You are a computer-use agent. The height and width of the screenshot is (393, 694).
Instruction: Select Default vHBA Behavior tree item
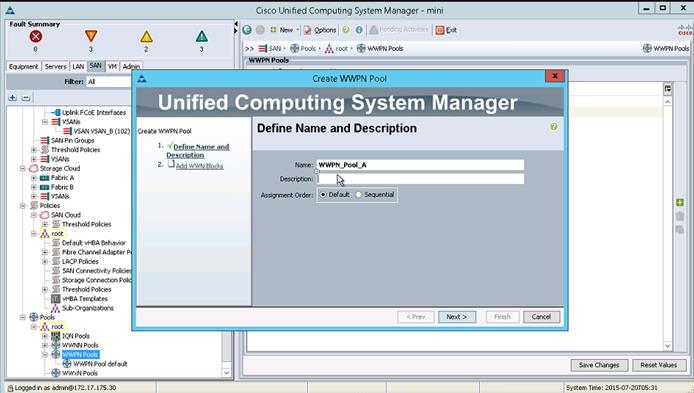[94, 243]
